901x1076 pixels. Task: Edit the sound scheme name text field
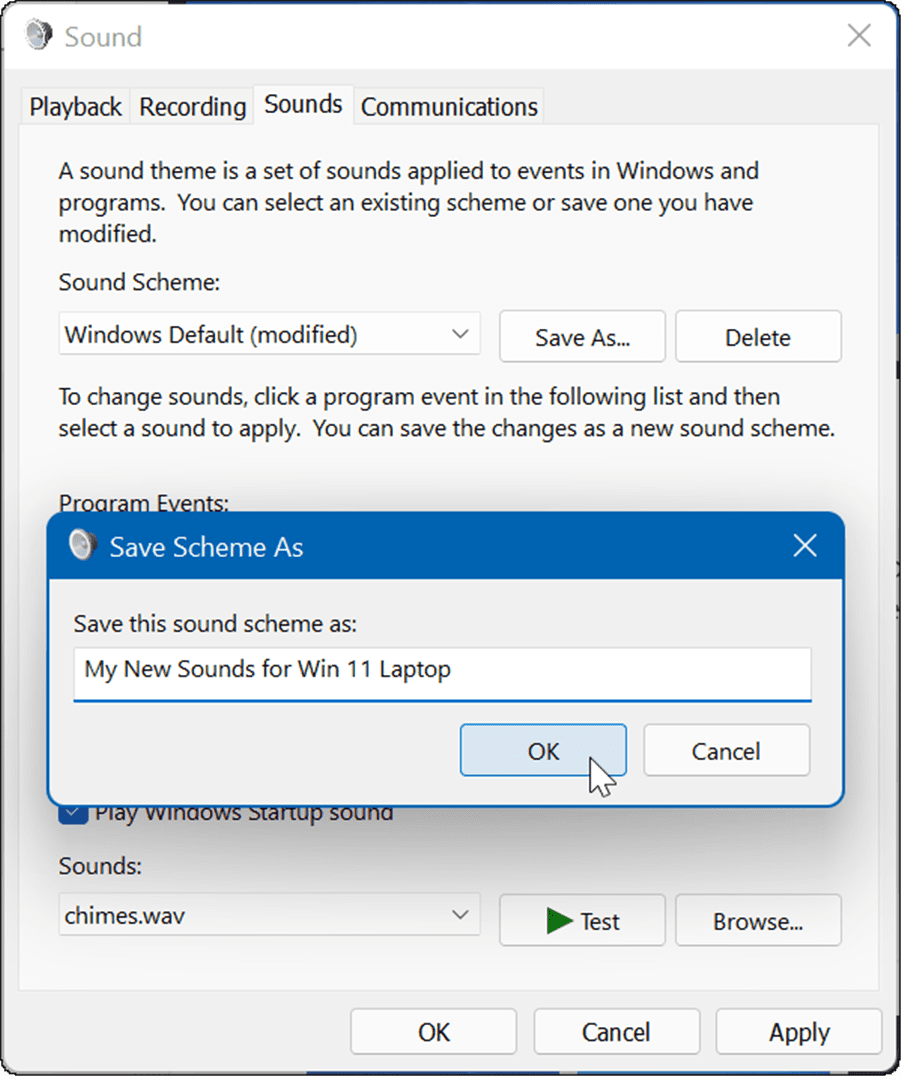click(x=441, y=674)
